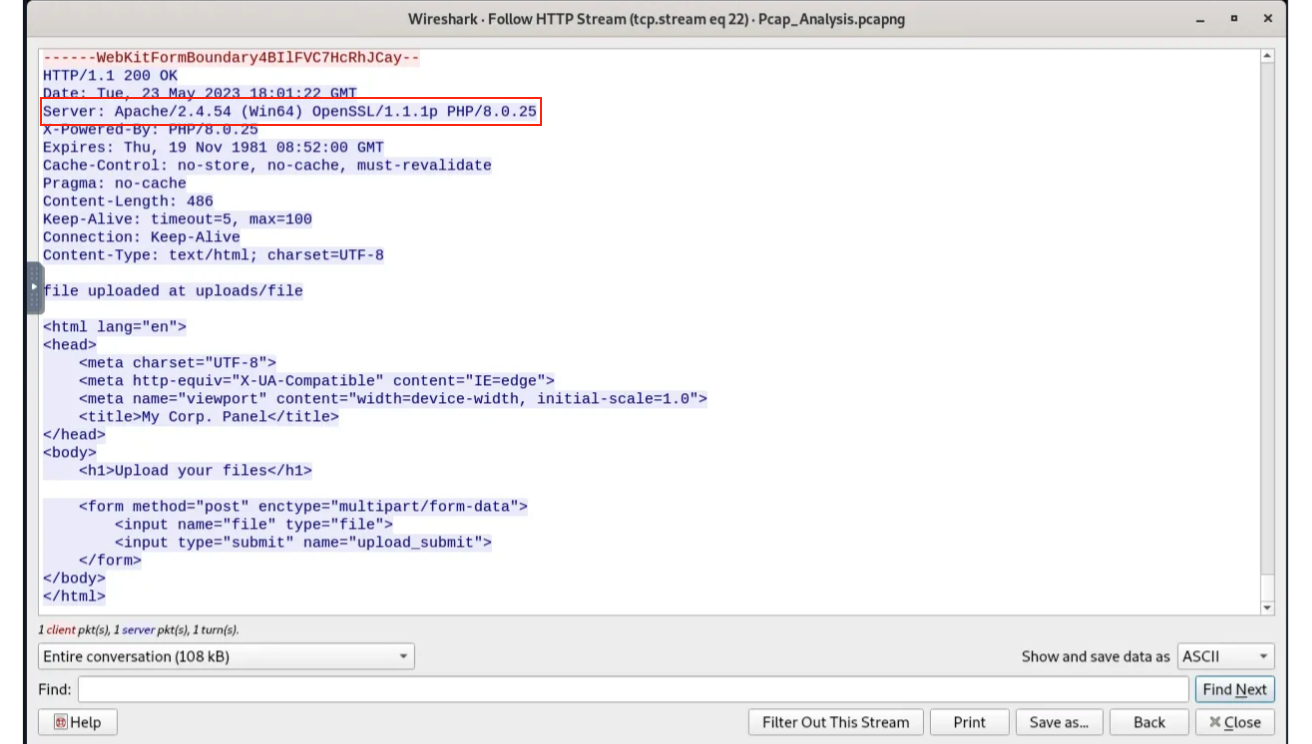Click the 'Date: Tue, 23 May 2023' line
The image size is (1312, 744).
(x=200, y=93)
